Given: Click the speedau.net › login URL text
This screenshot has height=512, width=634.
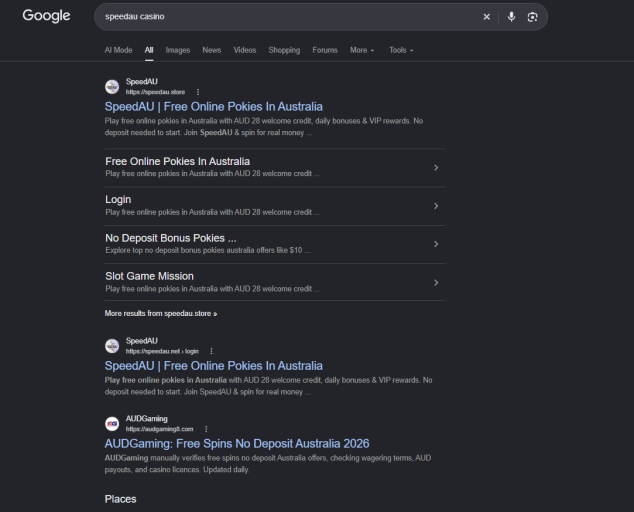Looking at the screenshot, I should [x=162, y=351].
